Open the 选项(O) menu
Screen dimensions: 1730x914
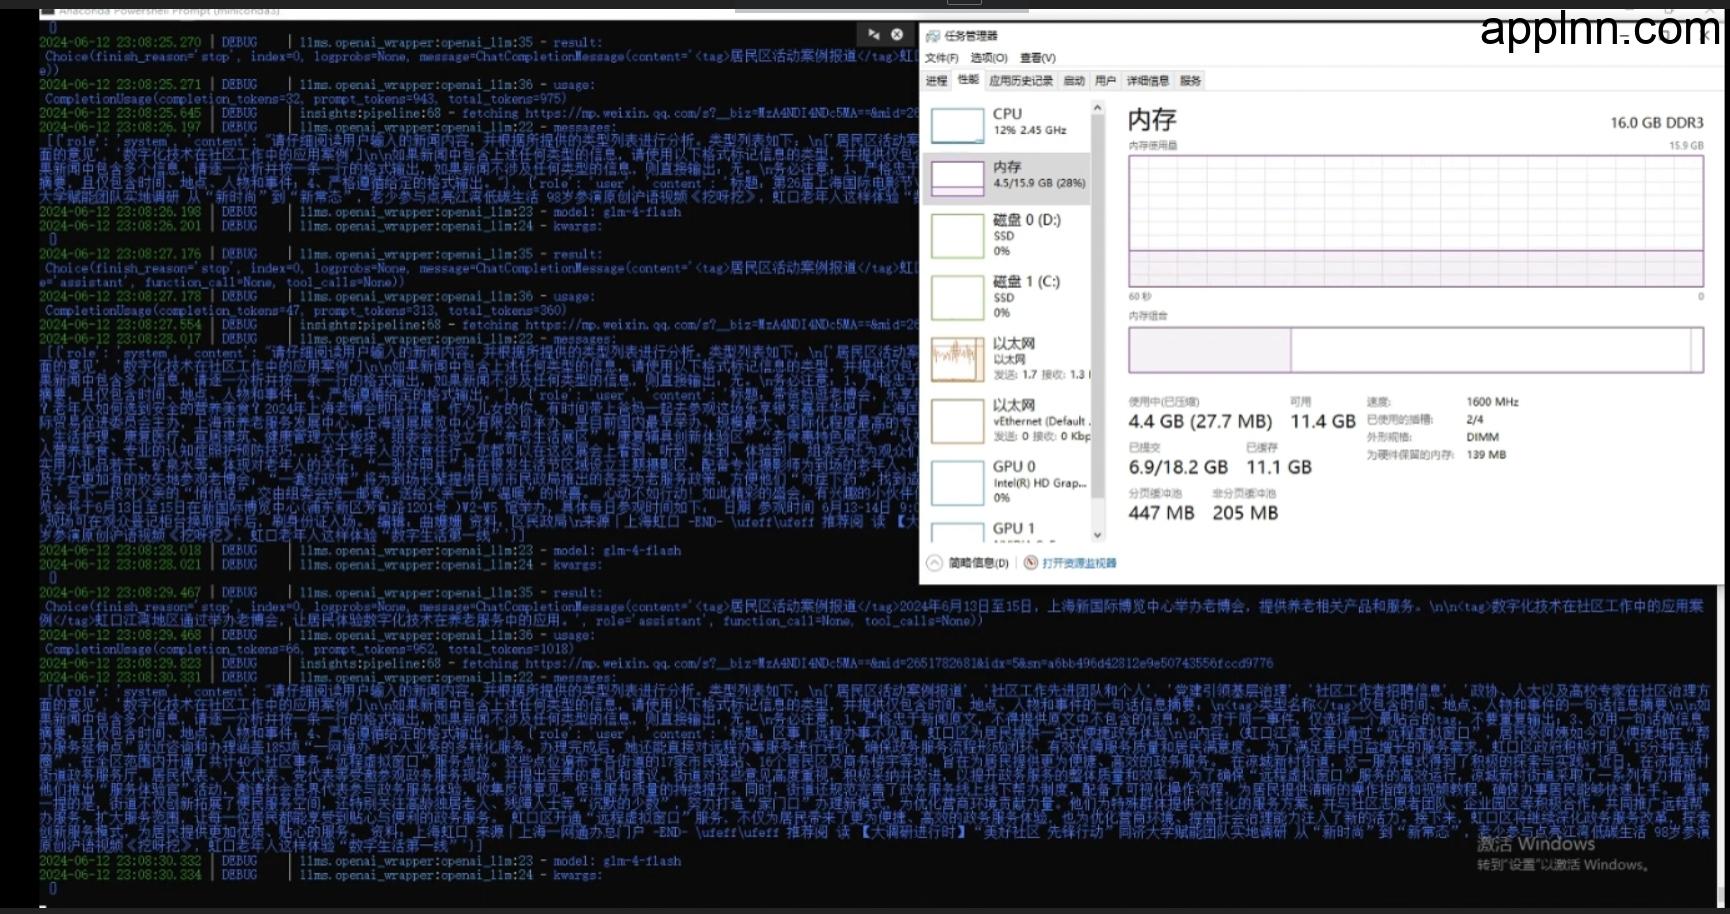coord(988,58)
